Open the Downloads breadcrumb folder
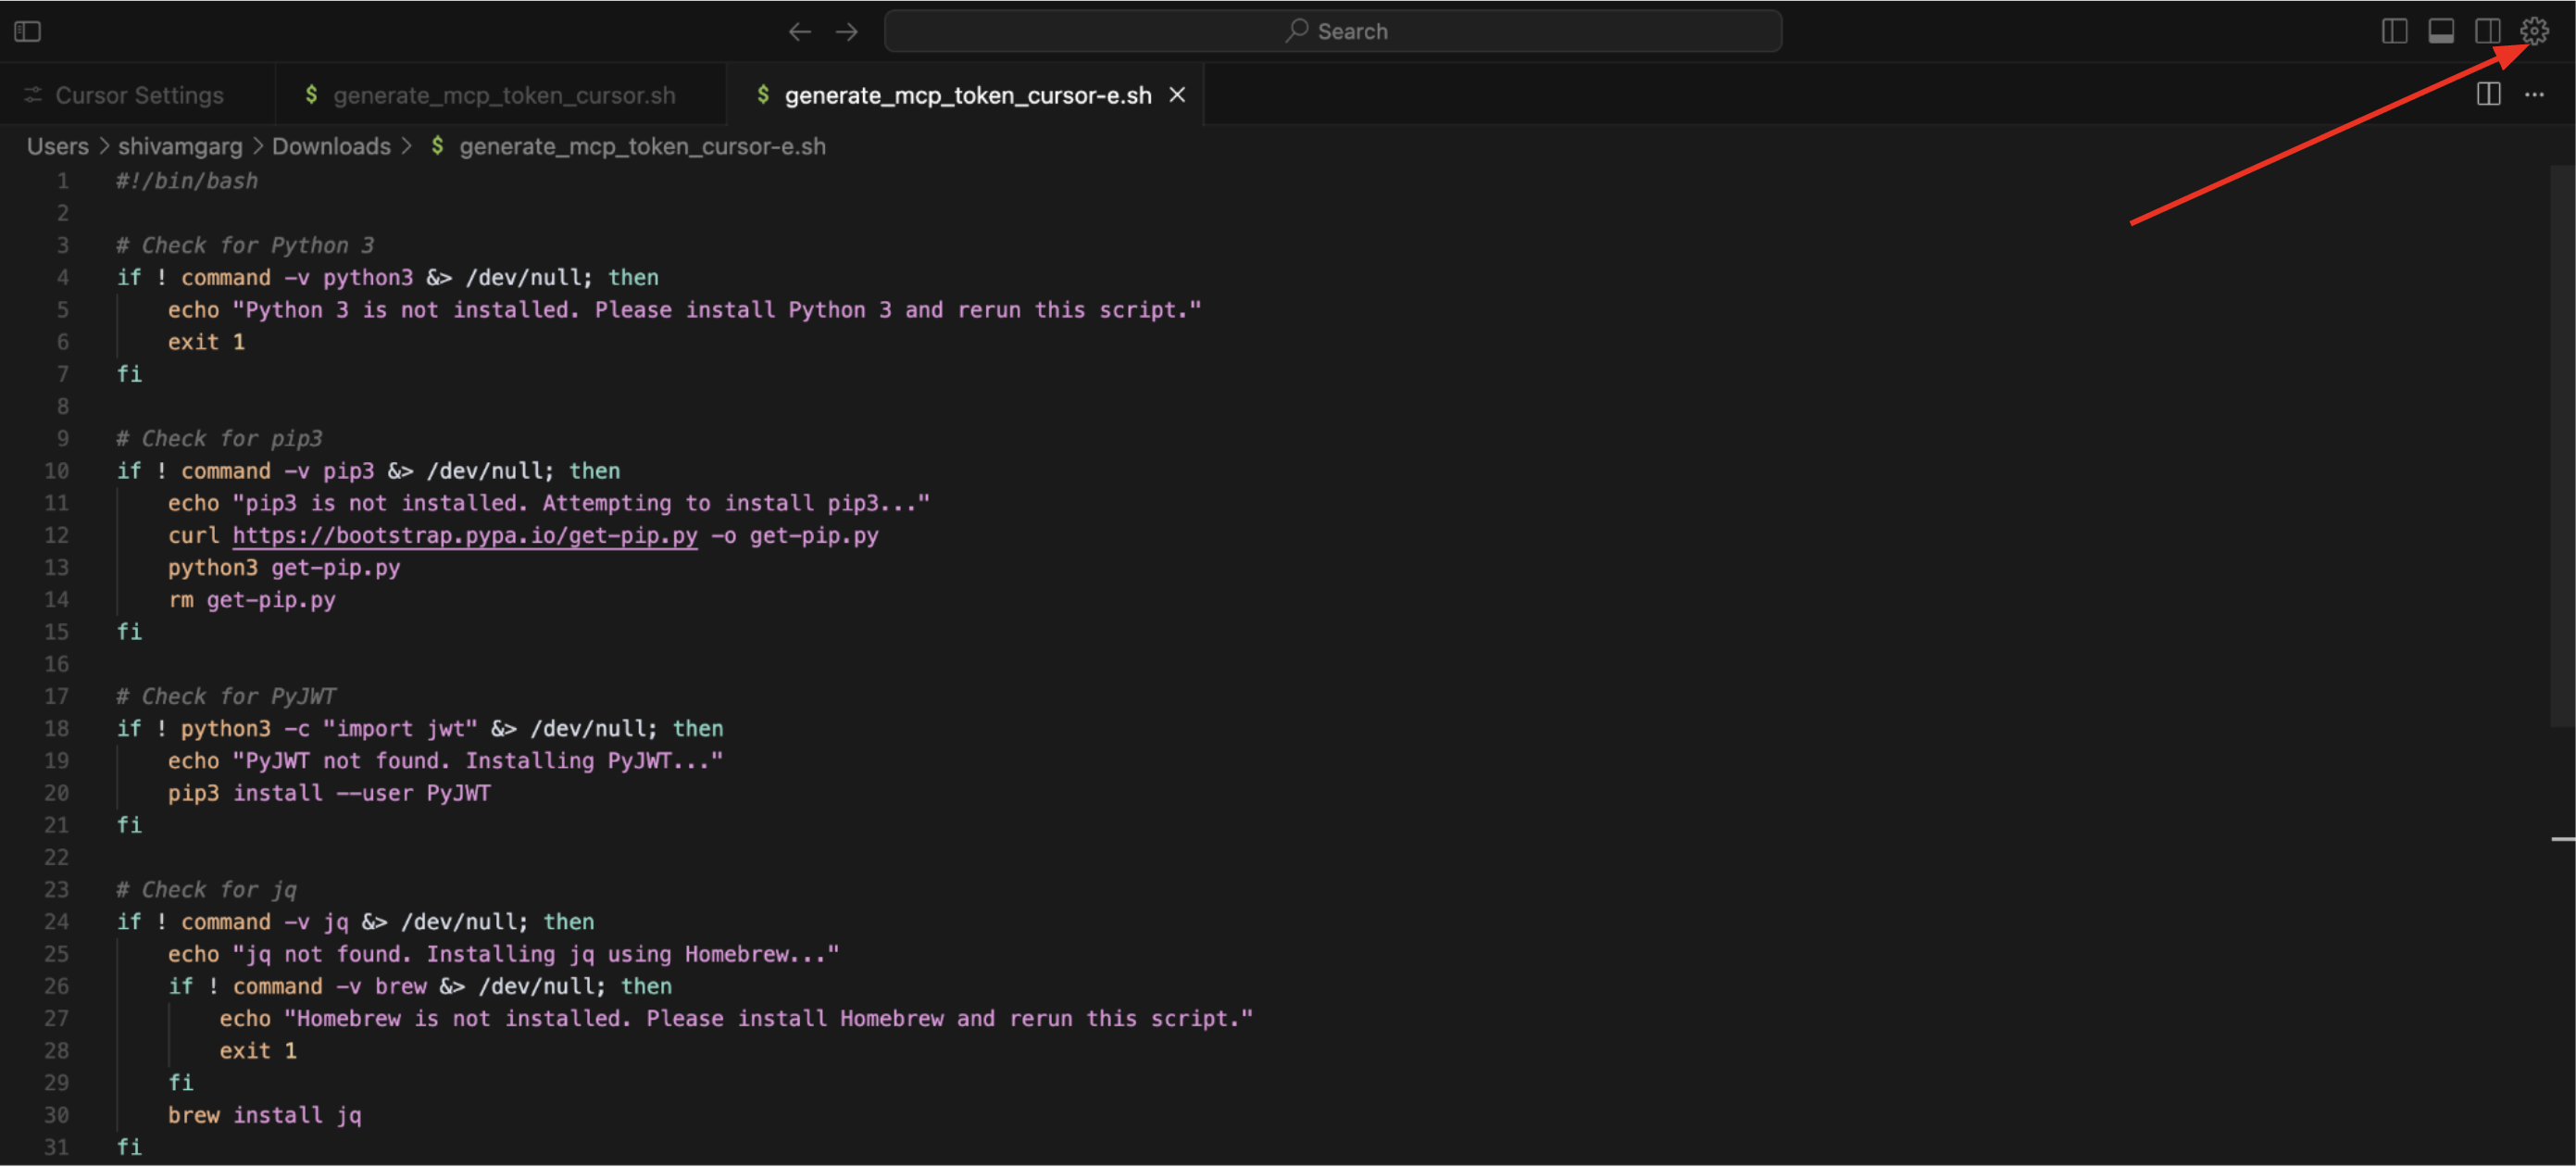2576x1167 pixels. [x=331, y=146]
